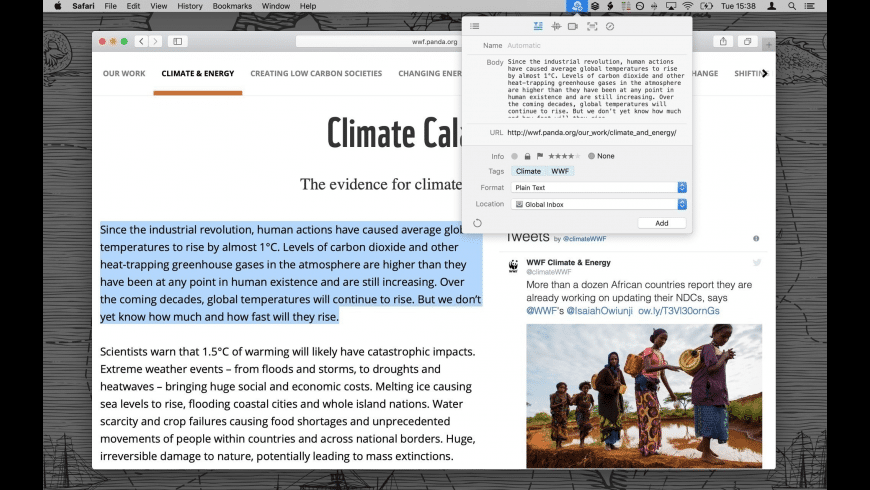
Task: Open the View menu
Action: tap(158, 6)
